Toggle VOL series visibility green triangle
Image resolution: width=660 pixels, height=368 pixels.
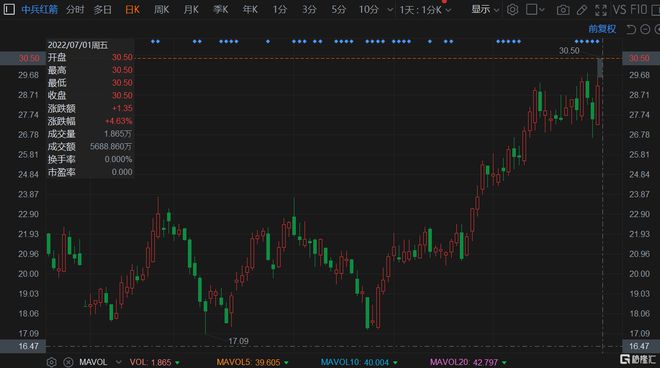pos(178,363)
